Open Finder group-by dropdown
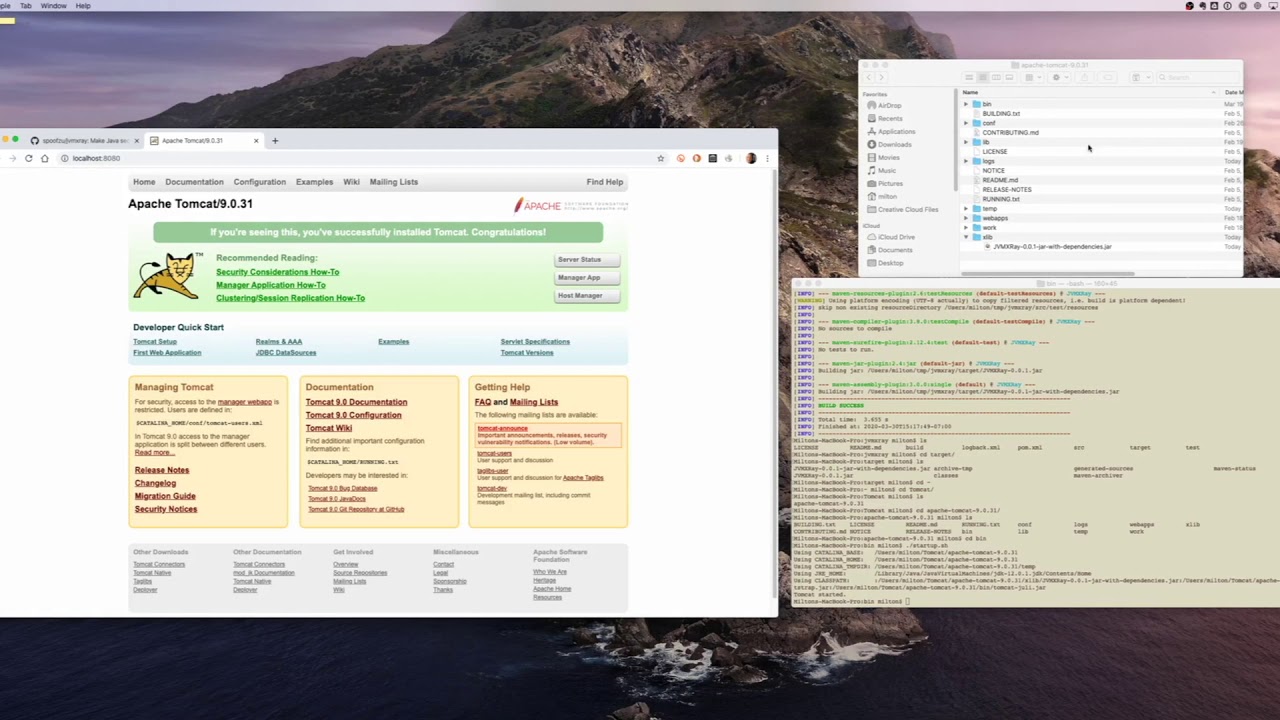 pos(1033,77)
